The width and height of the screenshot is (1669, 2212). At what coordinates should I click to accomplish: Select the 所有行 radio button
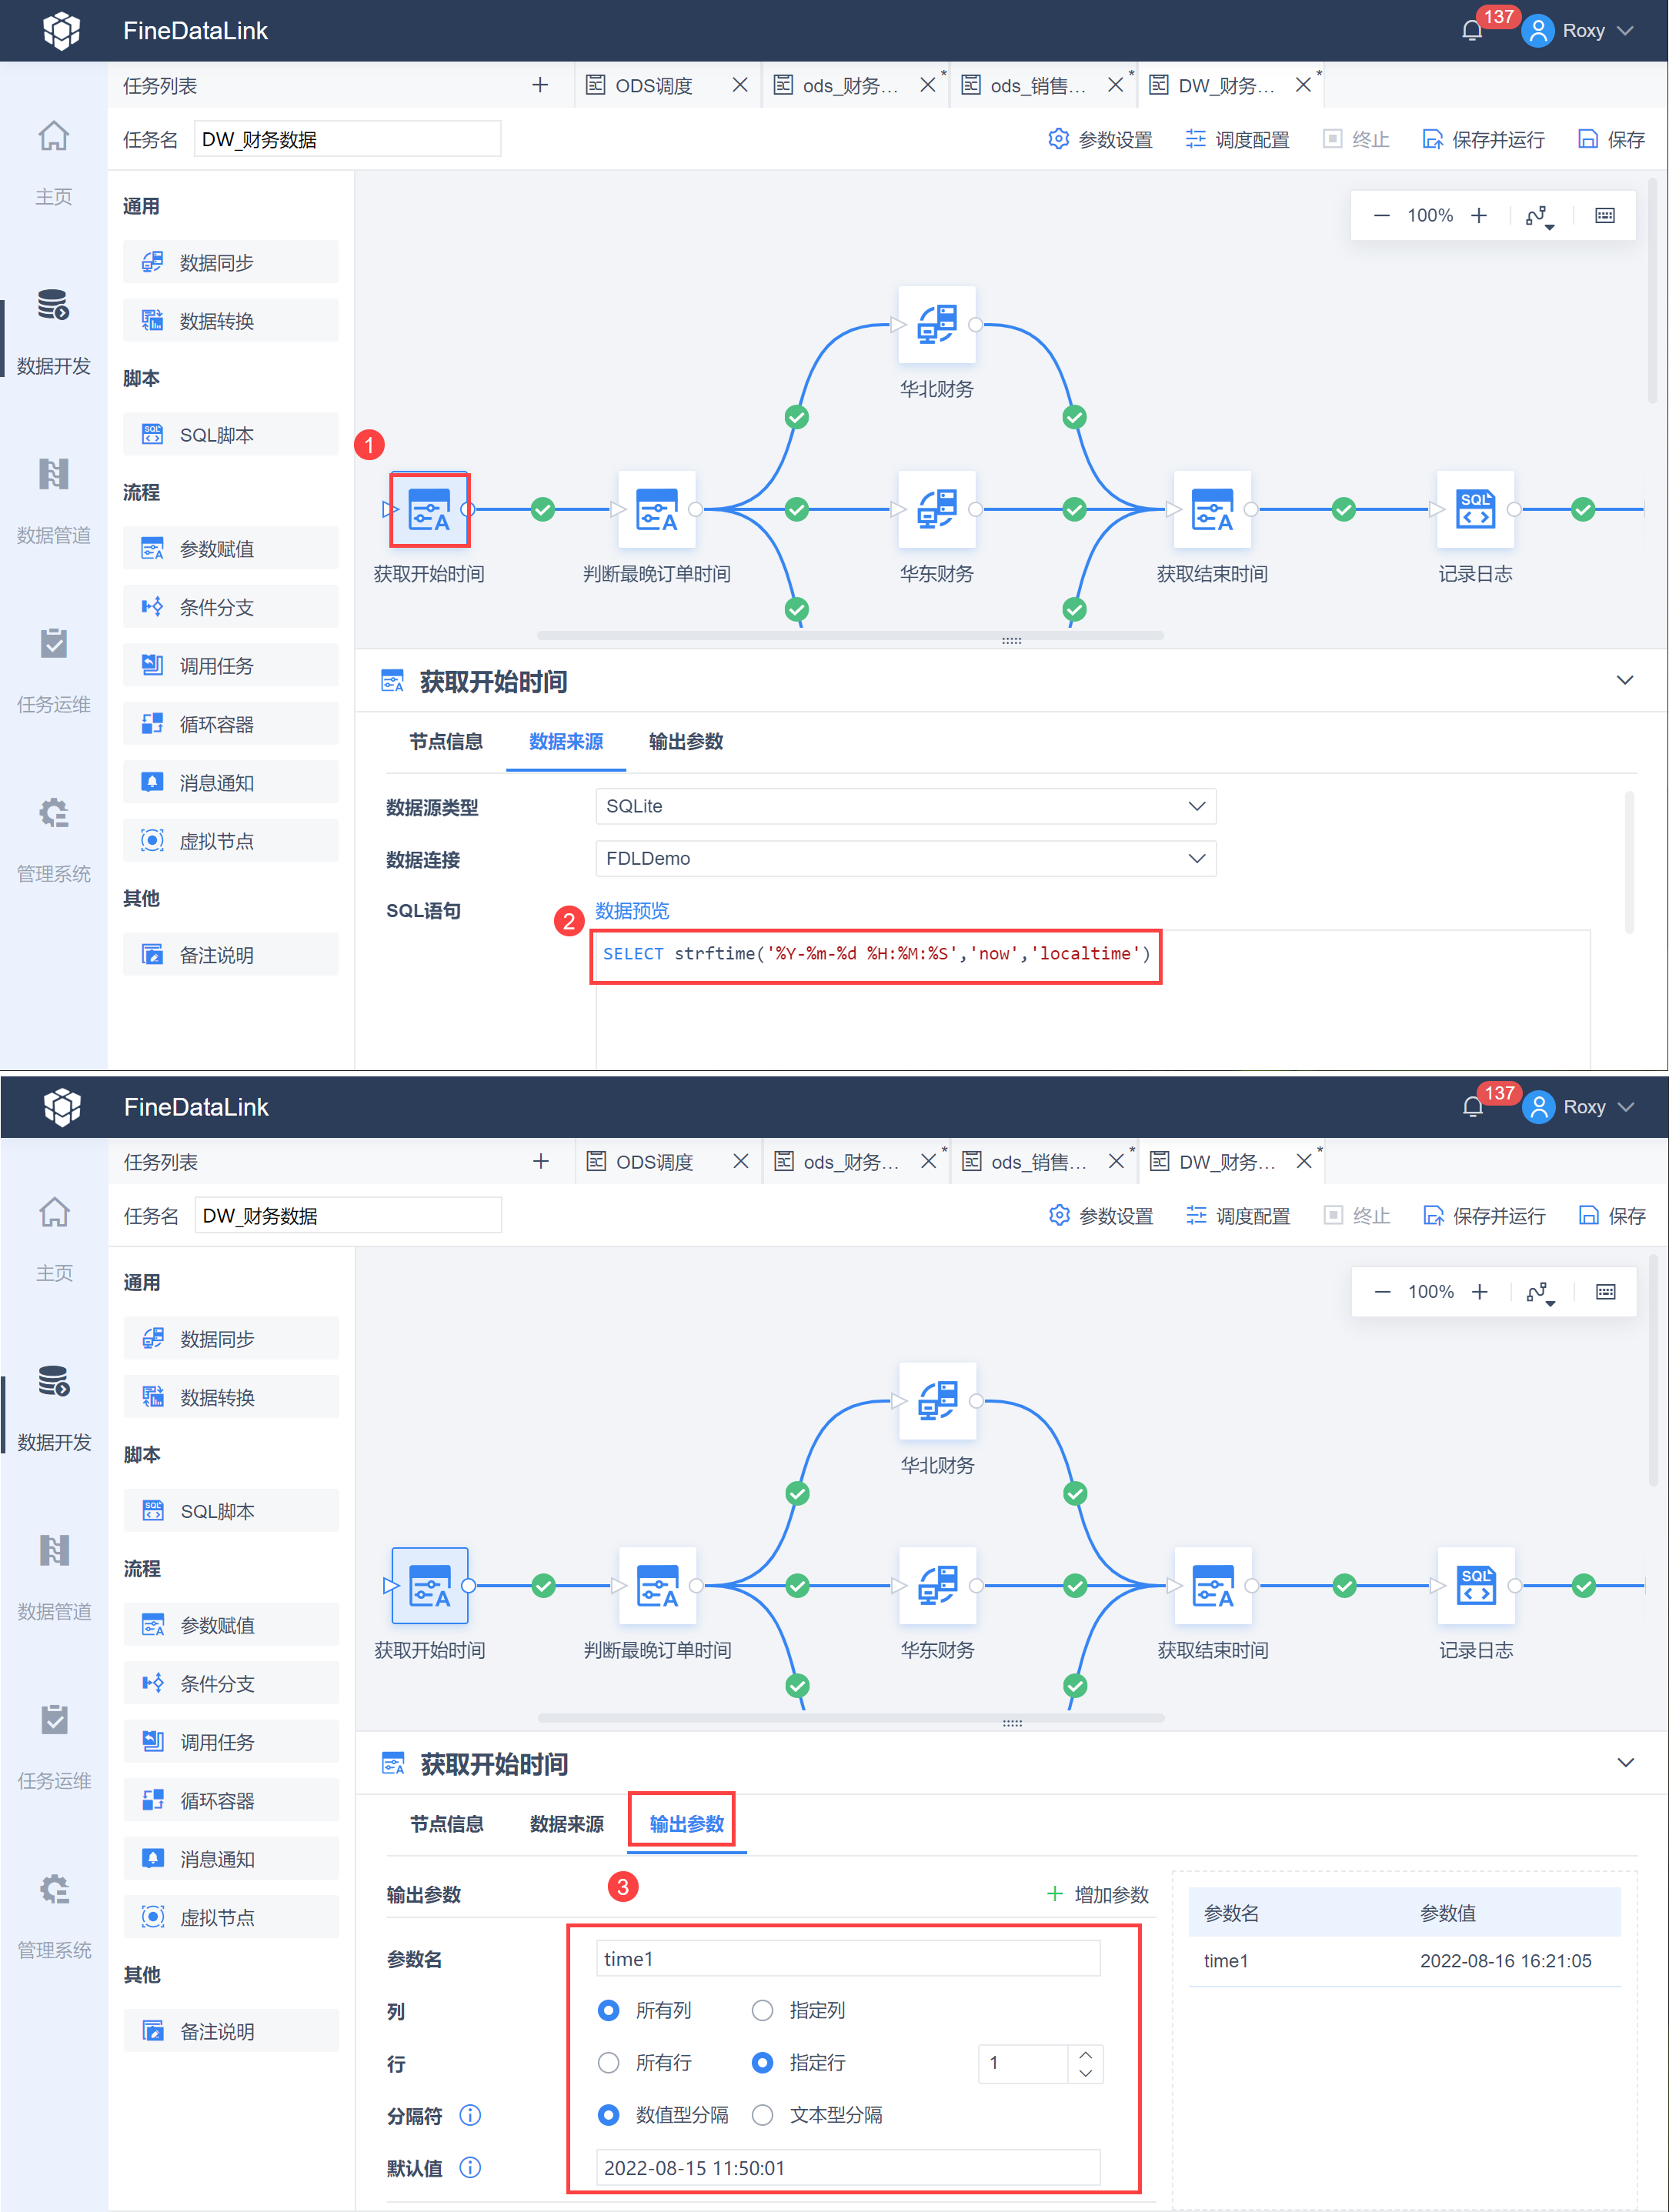(x=608, y=2062)
